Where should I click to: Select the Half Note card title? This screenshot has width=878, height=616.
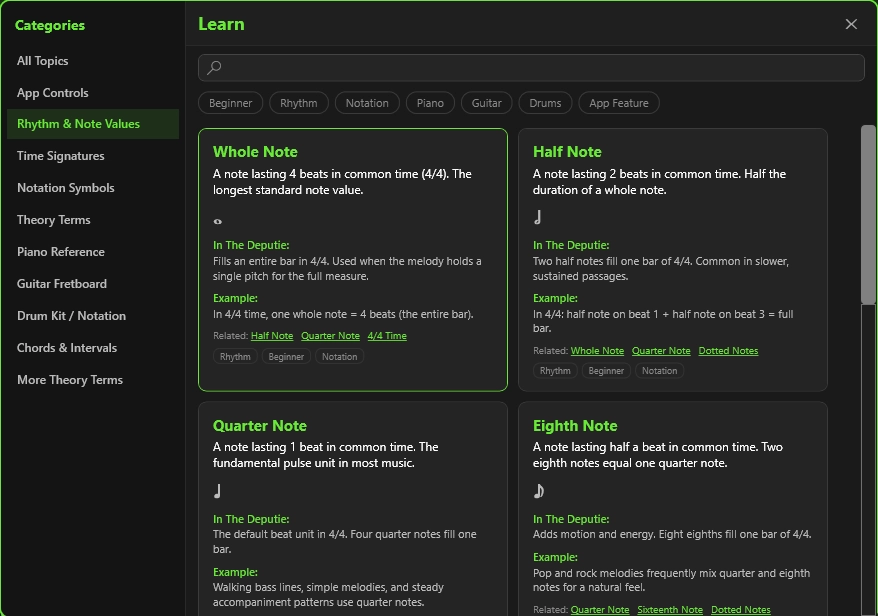tap(567, 152)
